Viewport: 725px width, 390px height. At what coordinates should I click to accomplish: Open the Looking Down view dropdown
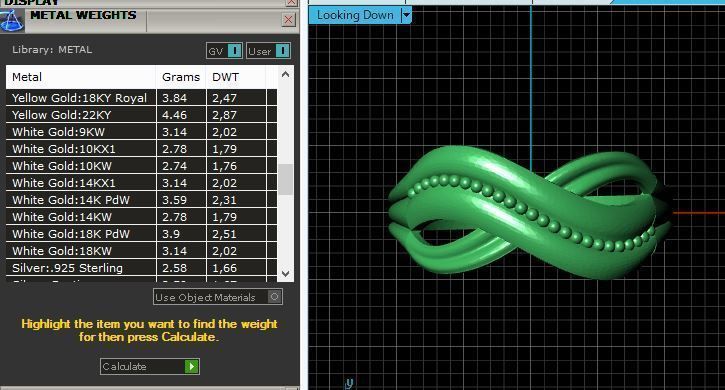click(406, 15)
